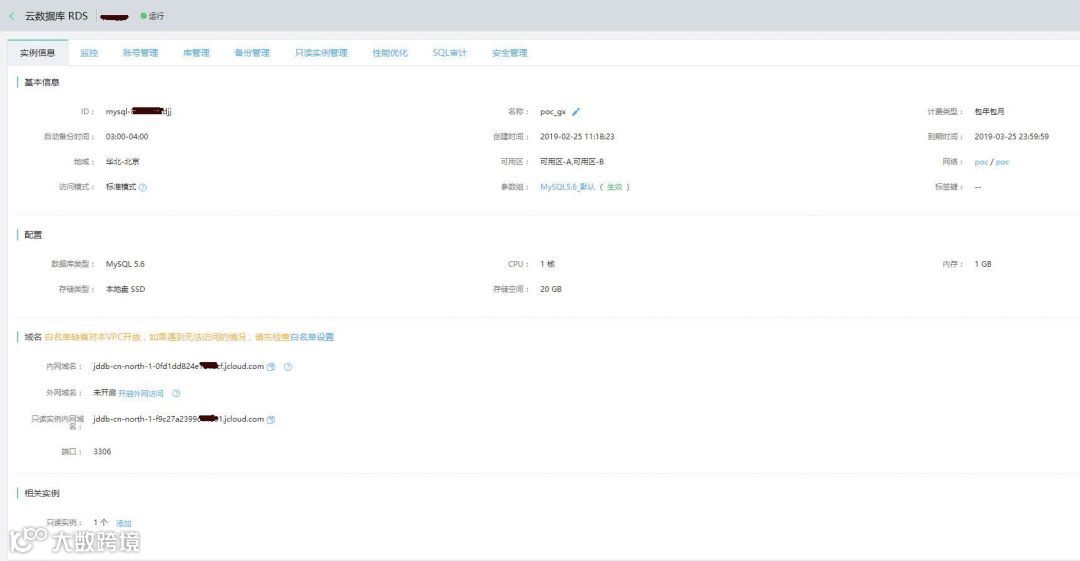Select the memory value 1 GB

tap(983, 264)
